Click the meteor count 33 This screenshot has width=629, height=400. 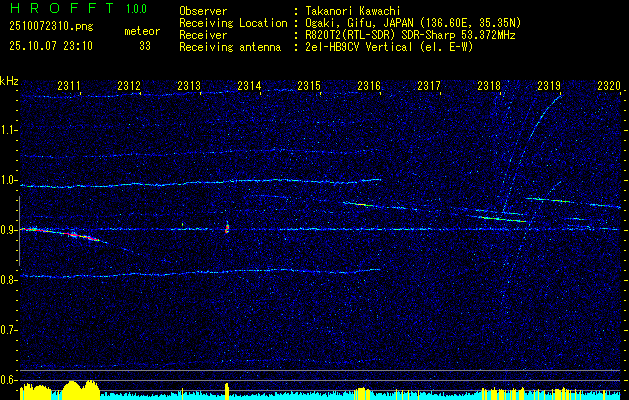click(145, 46)
